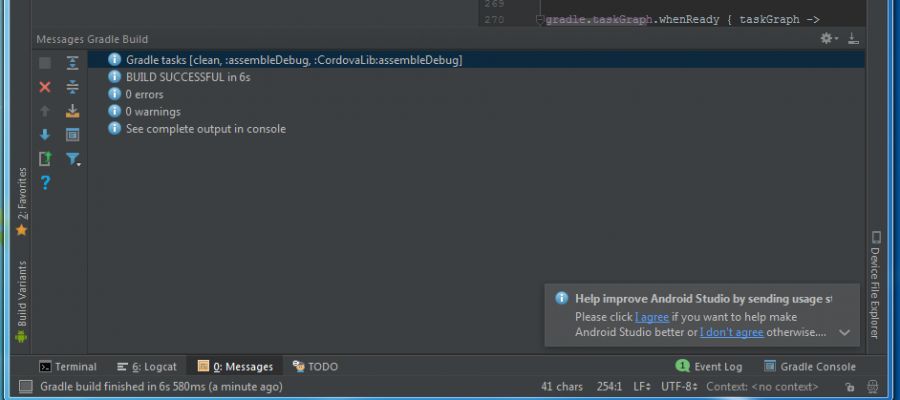Click the Collapse All icon in Messages toolbar
The width and height of the screenshot is (900, 400).
72,87
